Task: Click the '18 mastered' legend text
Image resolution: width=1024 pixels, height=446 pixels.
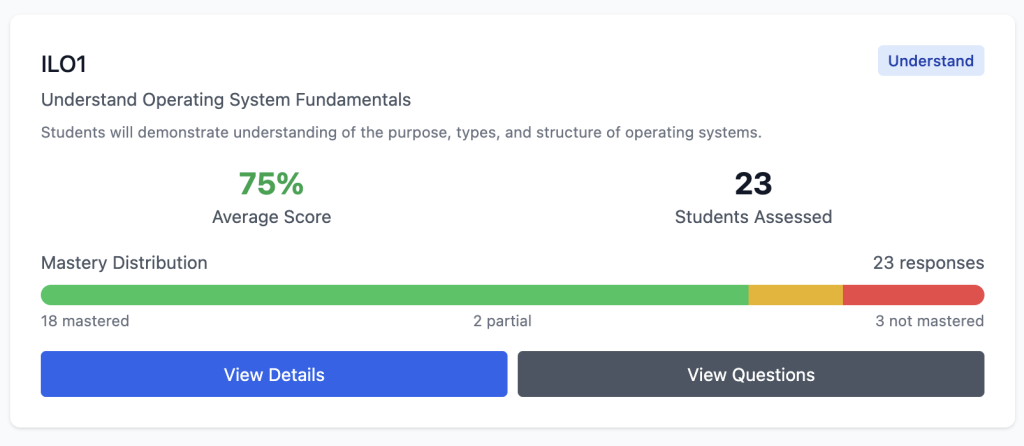Action: click(85, 321)
